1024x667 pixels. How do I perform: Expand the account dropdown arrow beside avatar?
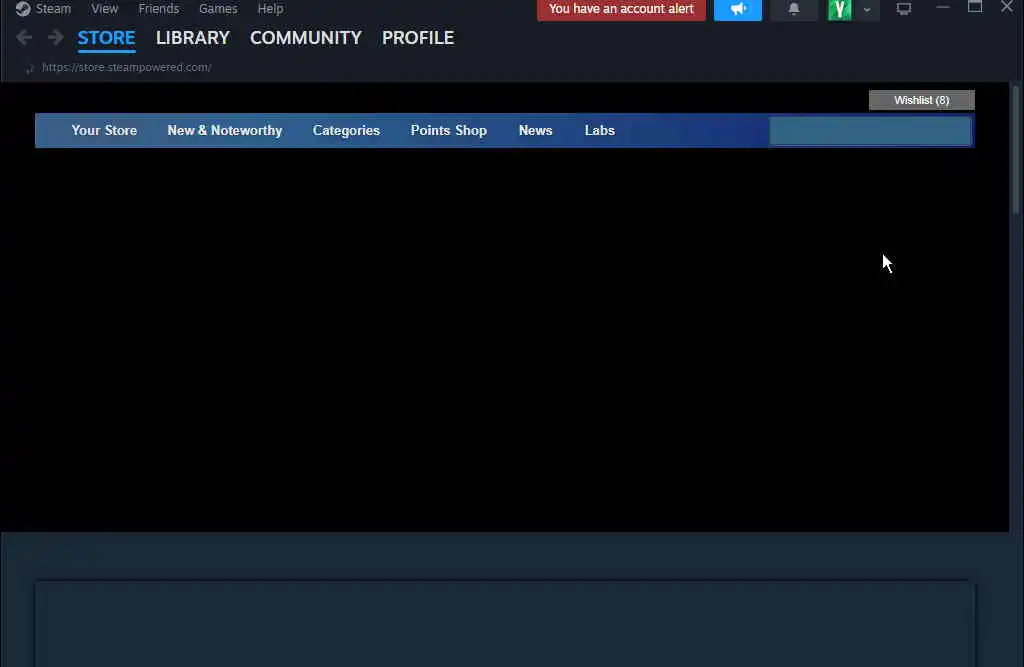click(x=867, y=10)
